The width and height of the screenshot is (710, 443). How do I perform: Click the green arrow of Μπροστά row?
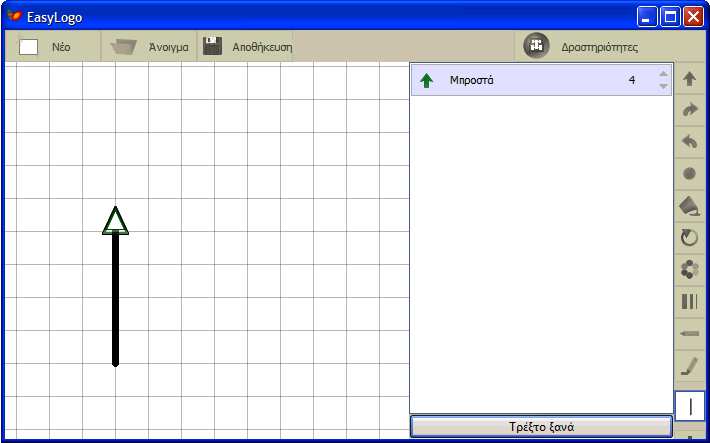coord(426,81)
